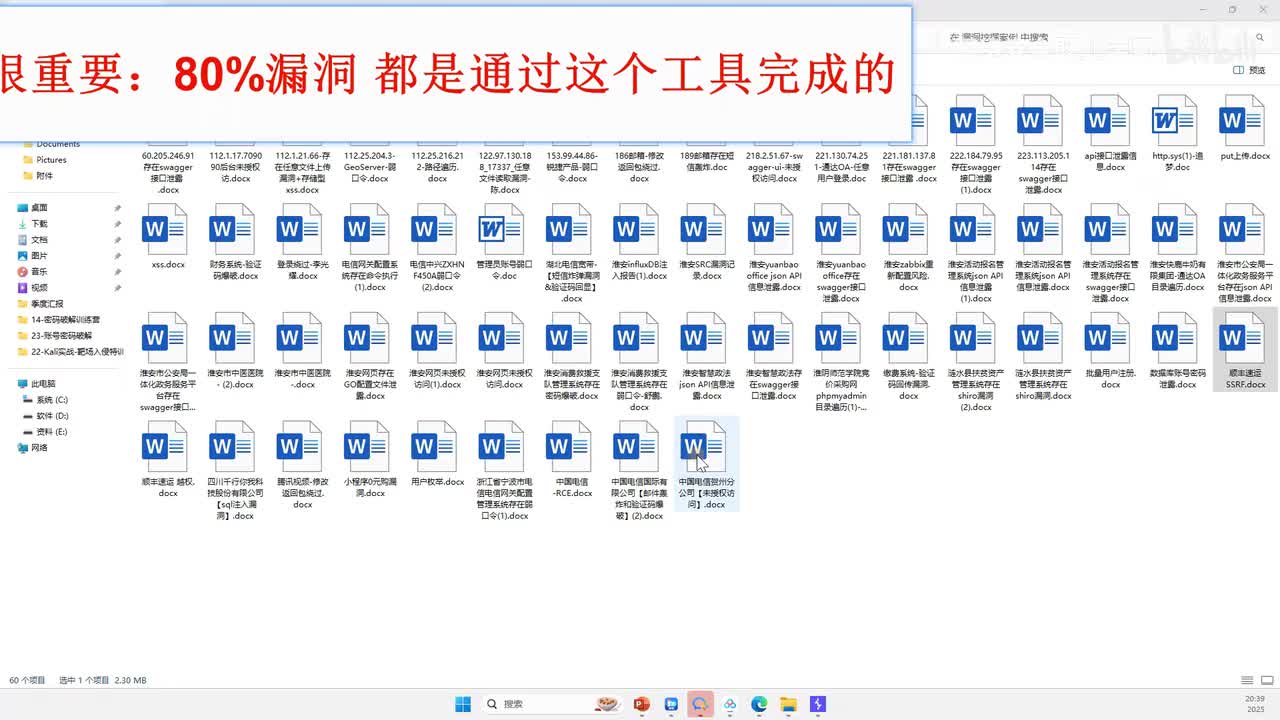The height and width of the screenshot is (720, 1280).
Task: Select 中国电信贺州分公司 未授权访问 document
Action: (706, 465)
